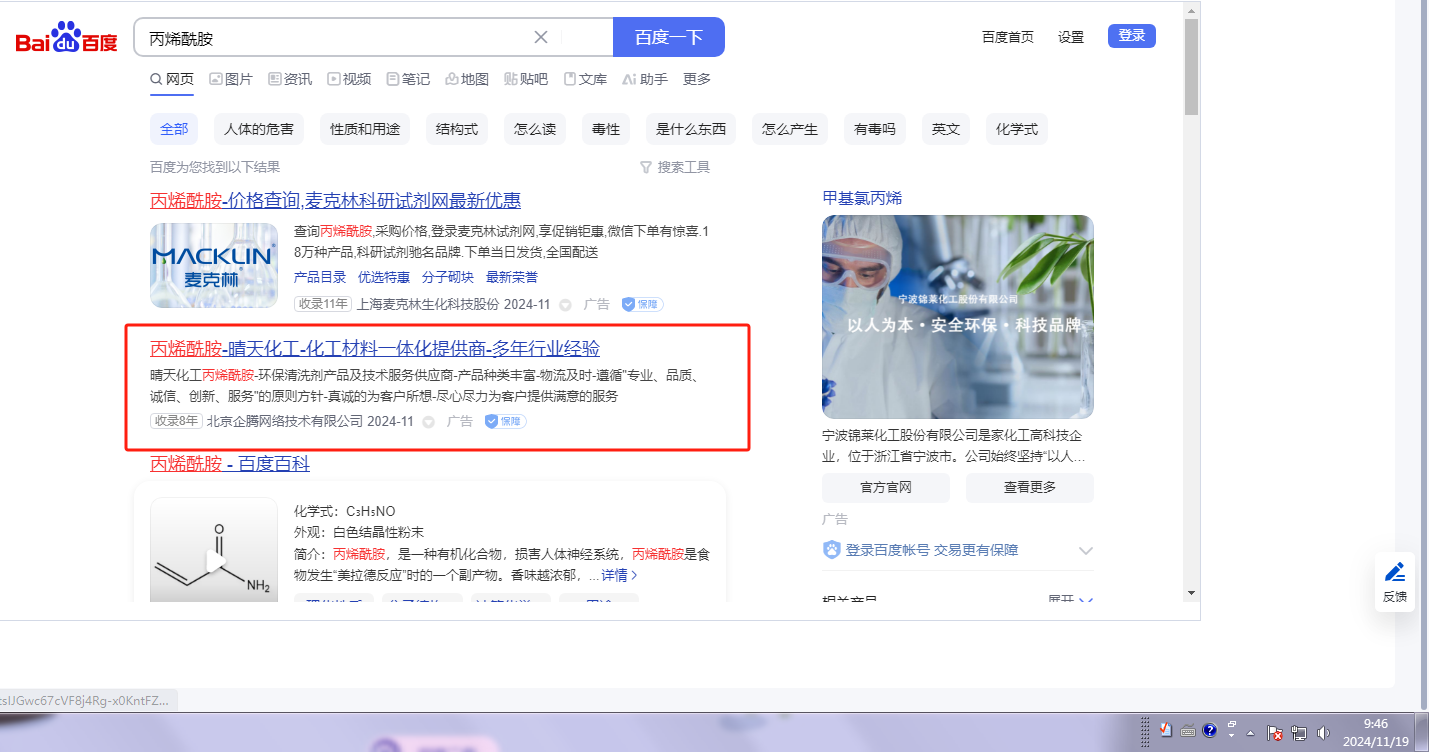Click the Baidu logo
The height and width of the screenshot is (752, 1429).
66,38
